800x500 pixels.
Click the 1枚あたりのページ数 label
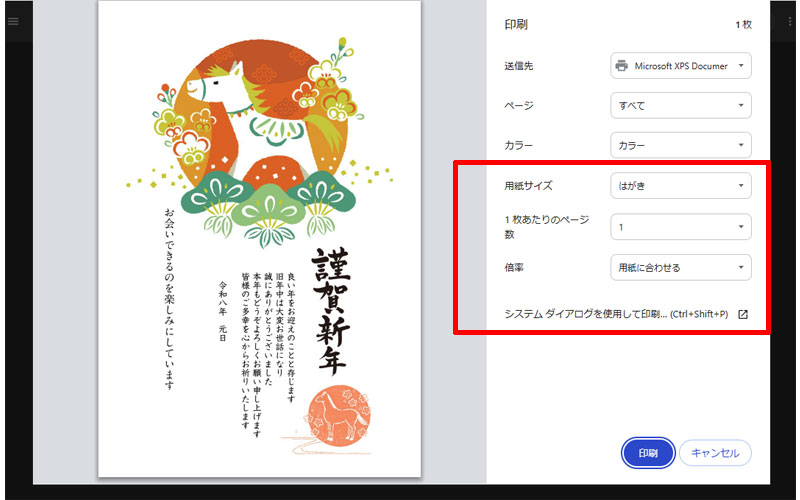pyautogui.click(x=547, y=227)
